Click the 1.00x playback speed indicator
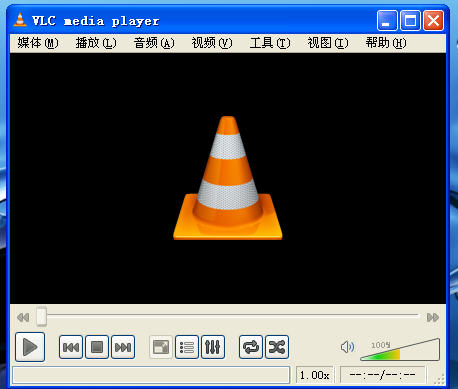The width and height of the screenshot is (458, 389). point(315,375)
